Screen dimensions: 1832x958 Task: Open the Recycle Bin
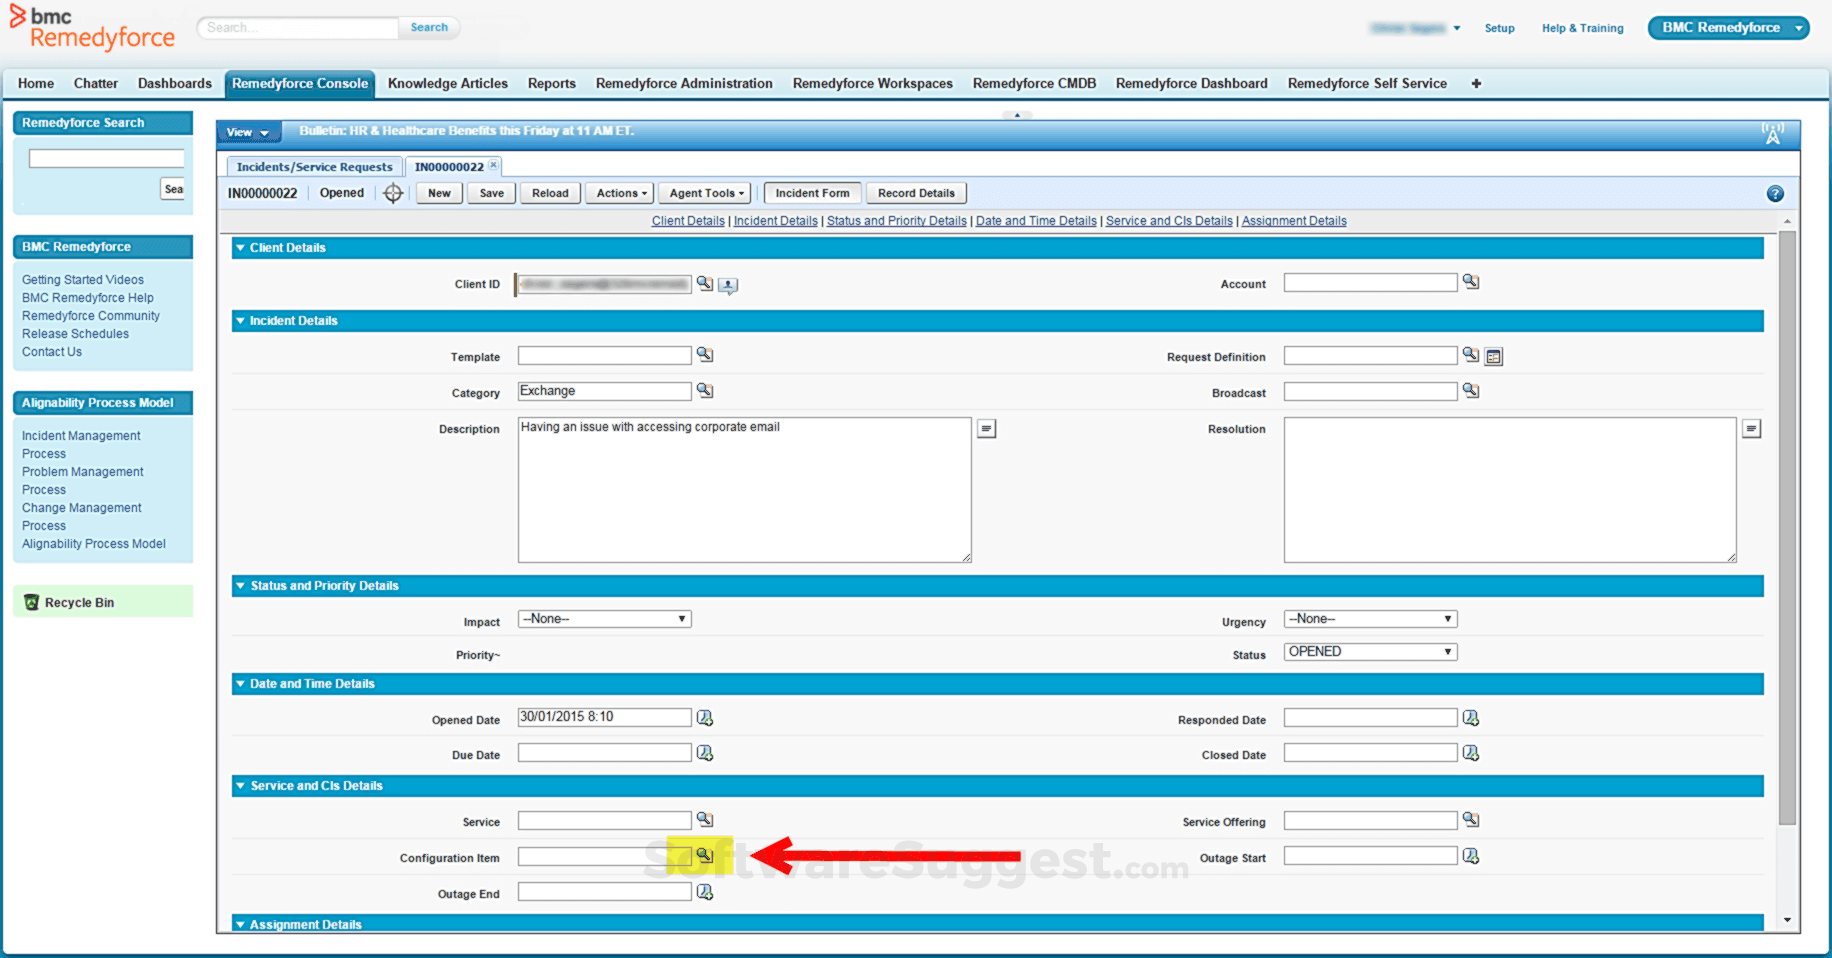click(x=79, y=603)
